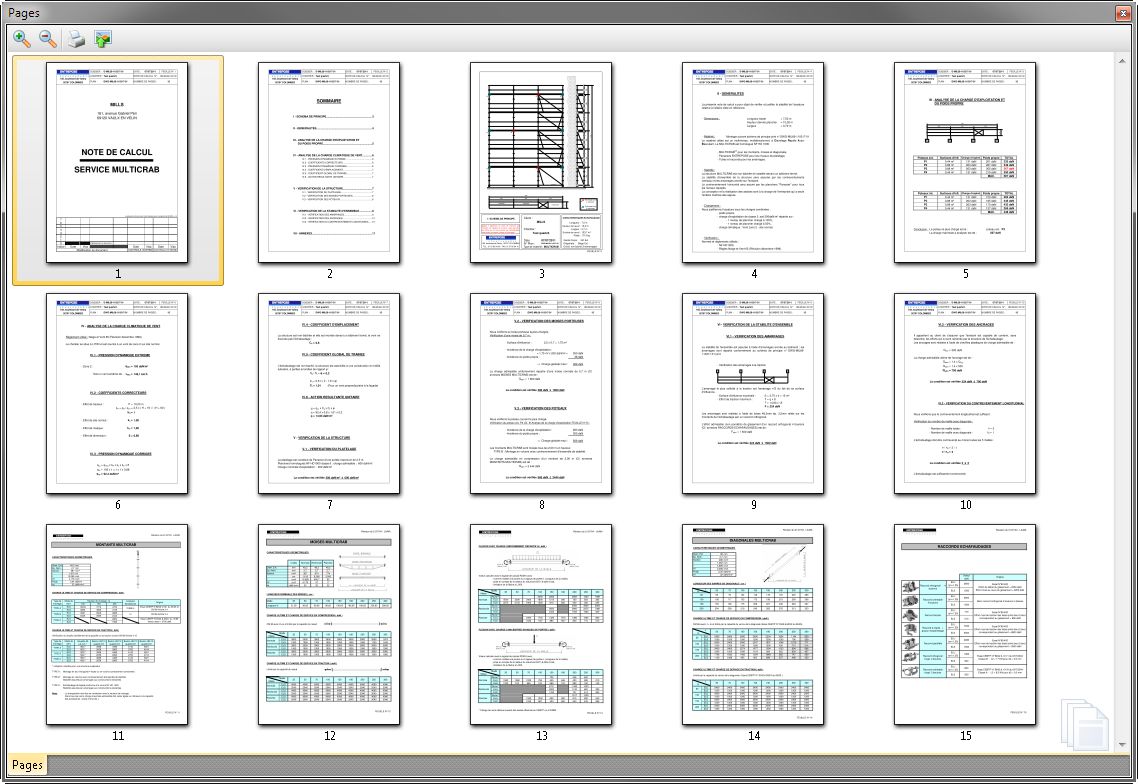The image size is (1138, 784).
Task: Print the pages using the printer icon
Action: point(76,39)
